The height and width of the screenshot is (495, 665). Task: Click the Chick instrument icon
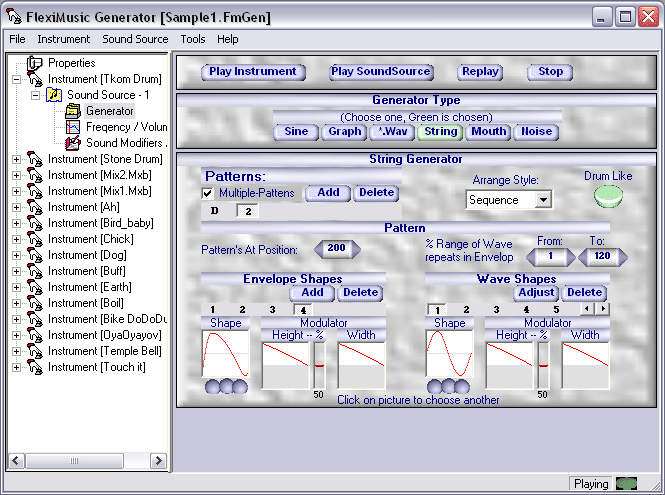pyautogui.click(x=35, y=239)
